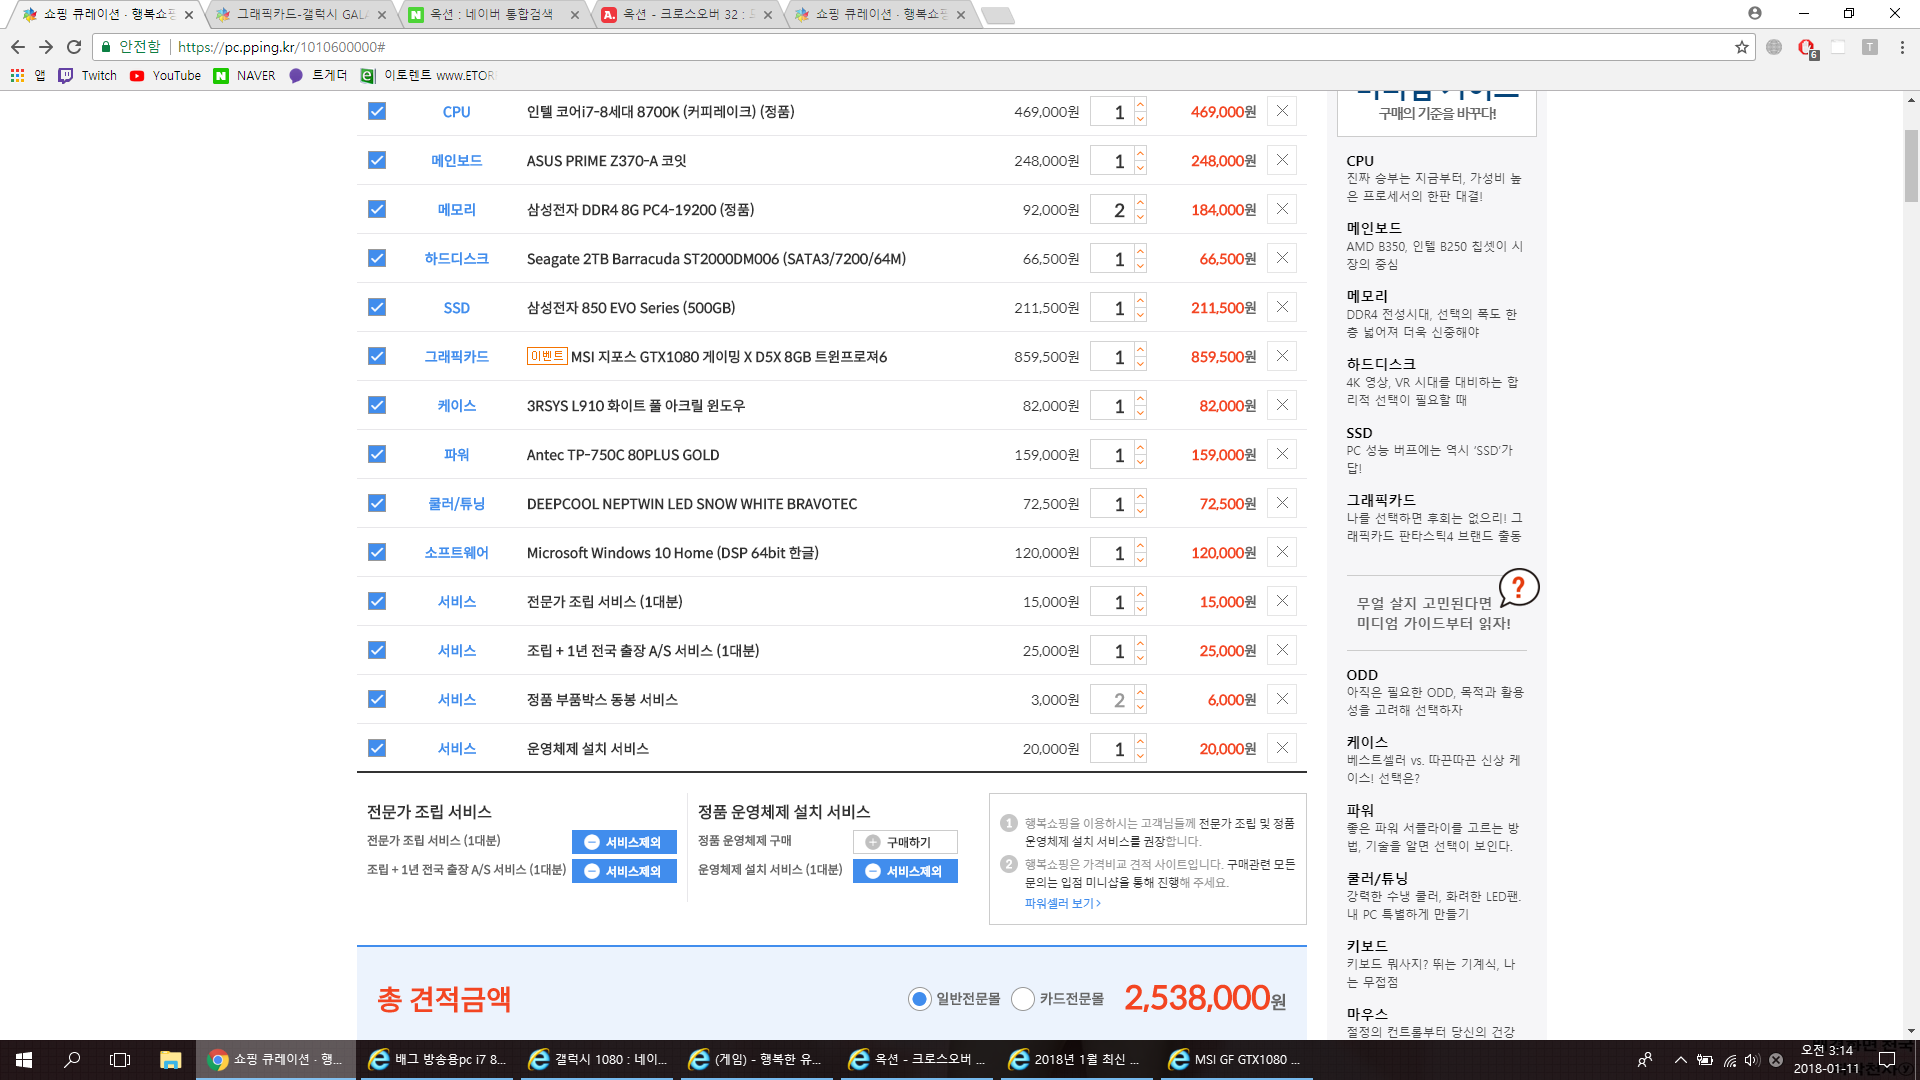Open the Chrome menu (three dots)

click(1901, 47)
